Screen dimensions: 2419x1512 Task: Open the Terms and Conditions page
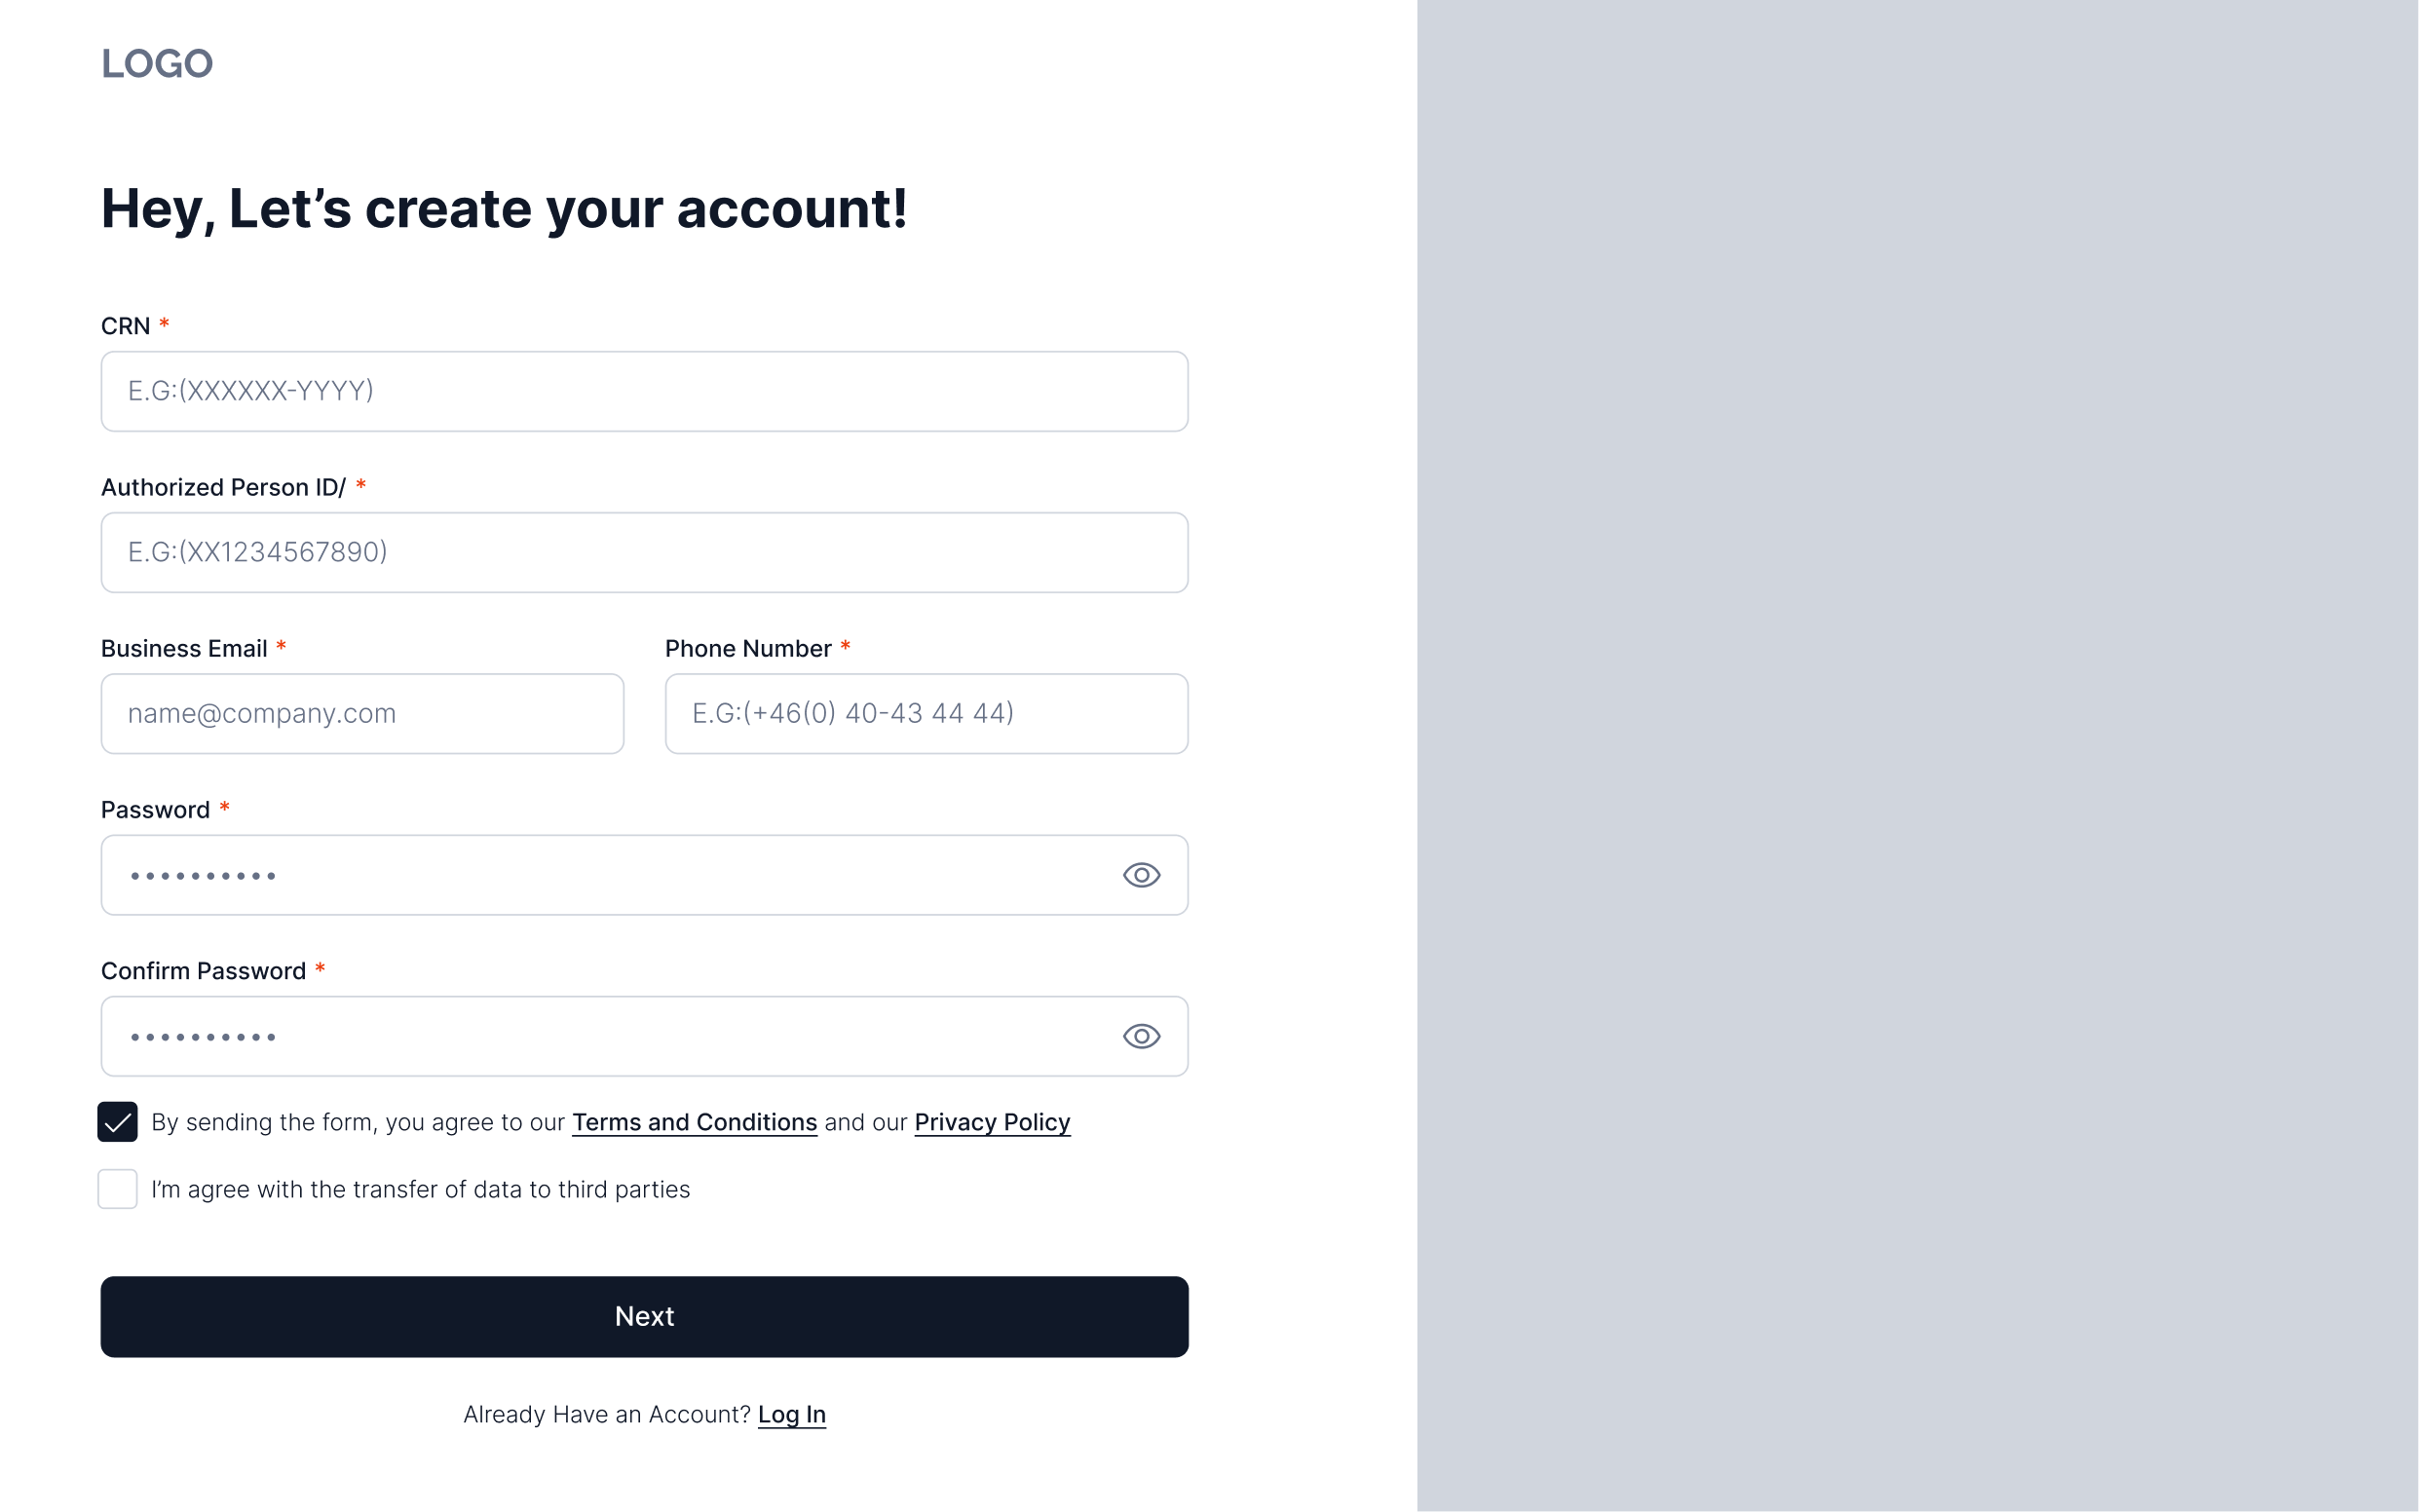[694, 1122]
